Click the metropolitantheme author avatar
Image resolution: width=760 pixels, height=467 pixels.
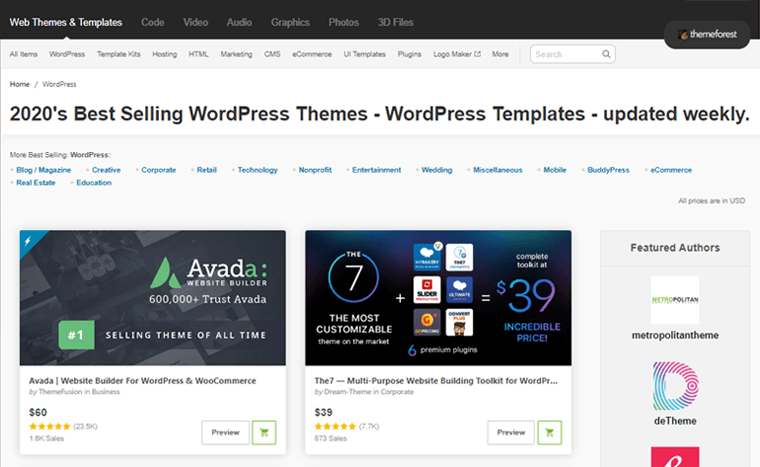tap(675, 300)
